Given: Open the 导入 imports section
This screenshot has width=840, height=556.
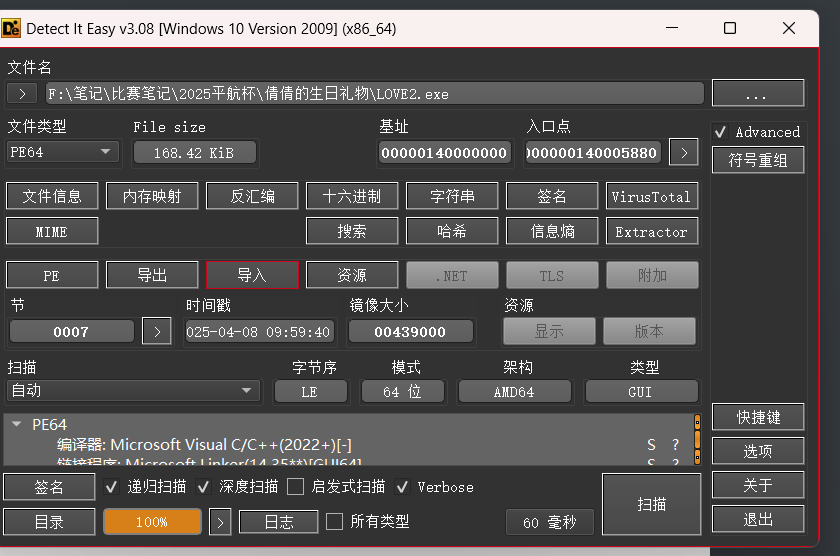Looking at the screenshot, I should click(x=252, y=275).
